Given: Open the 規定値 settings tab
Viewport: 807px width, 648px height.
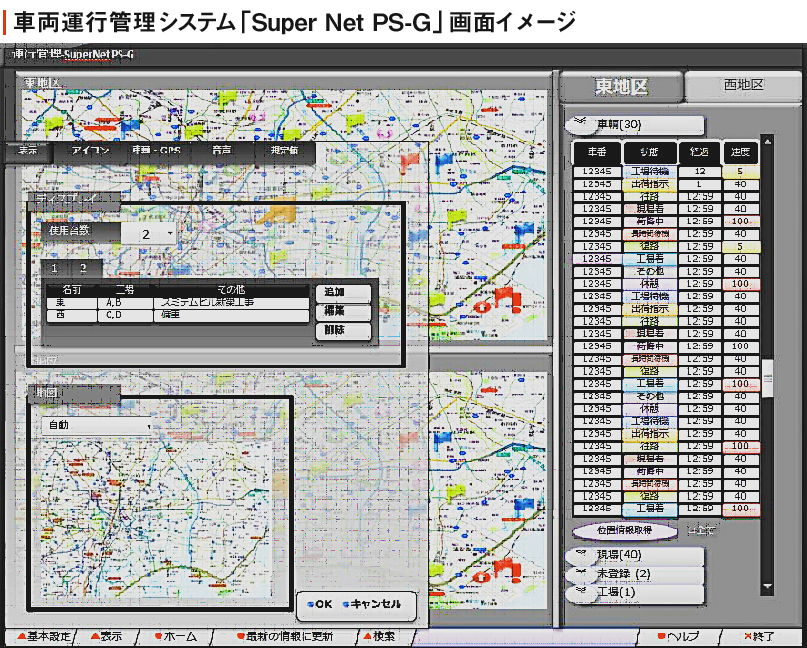Looking at the screenshot, I should click(285, 151).
